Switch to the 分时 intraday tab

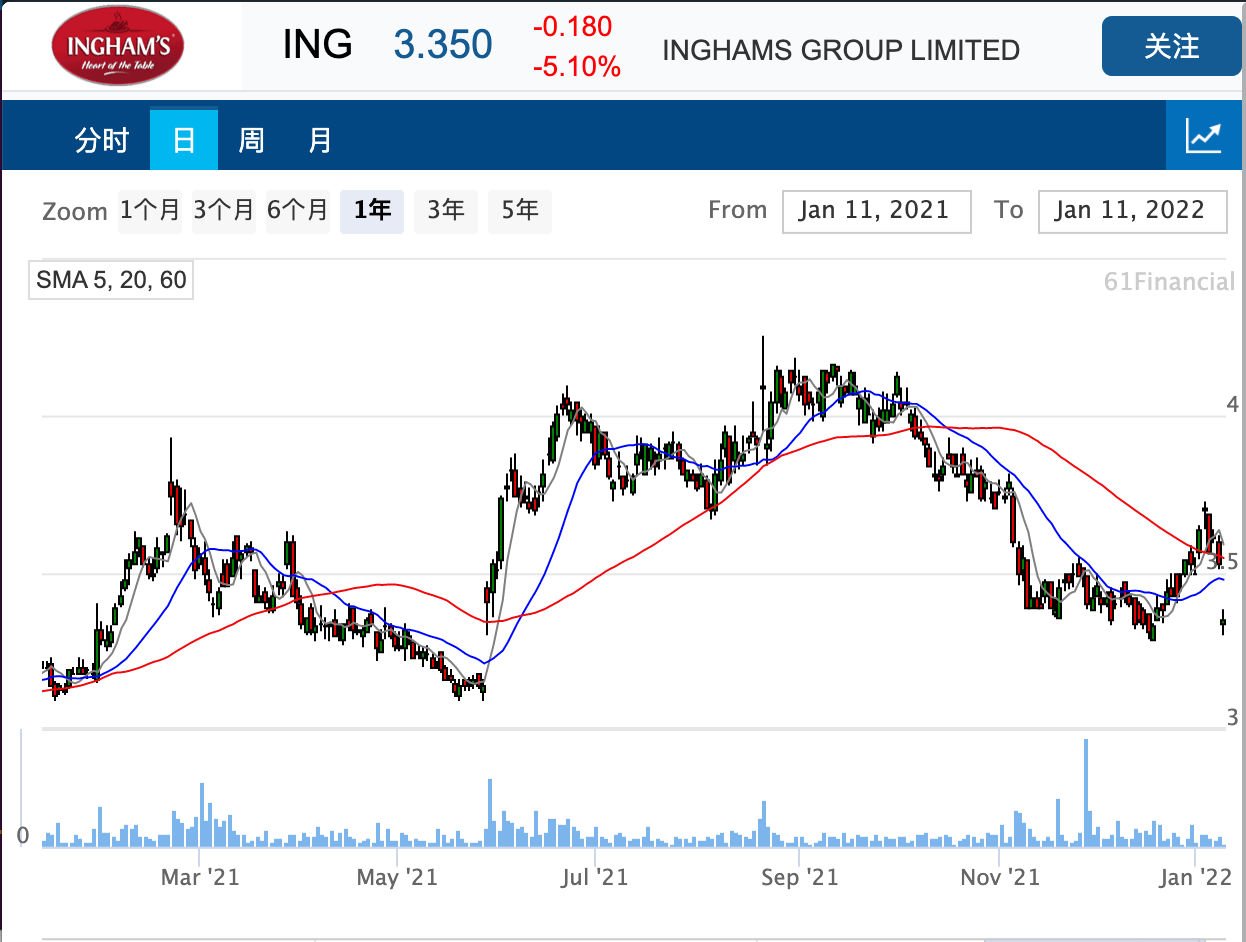click(x=102, y=140)
